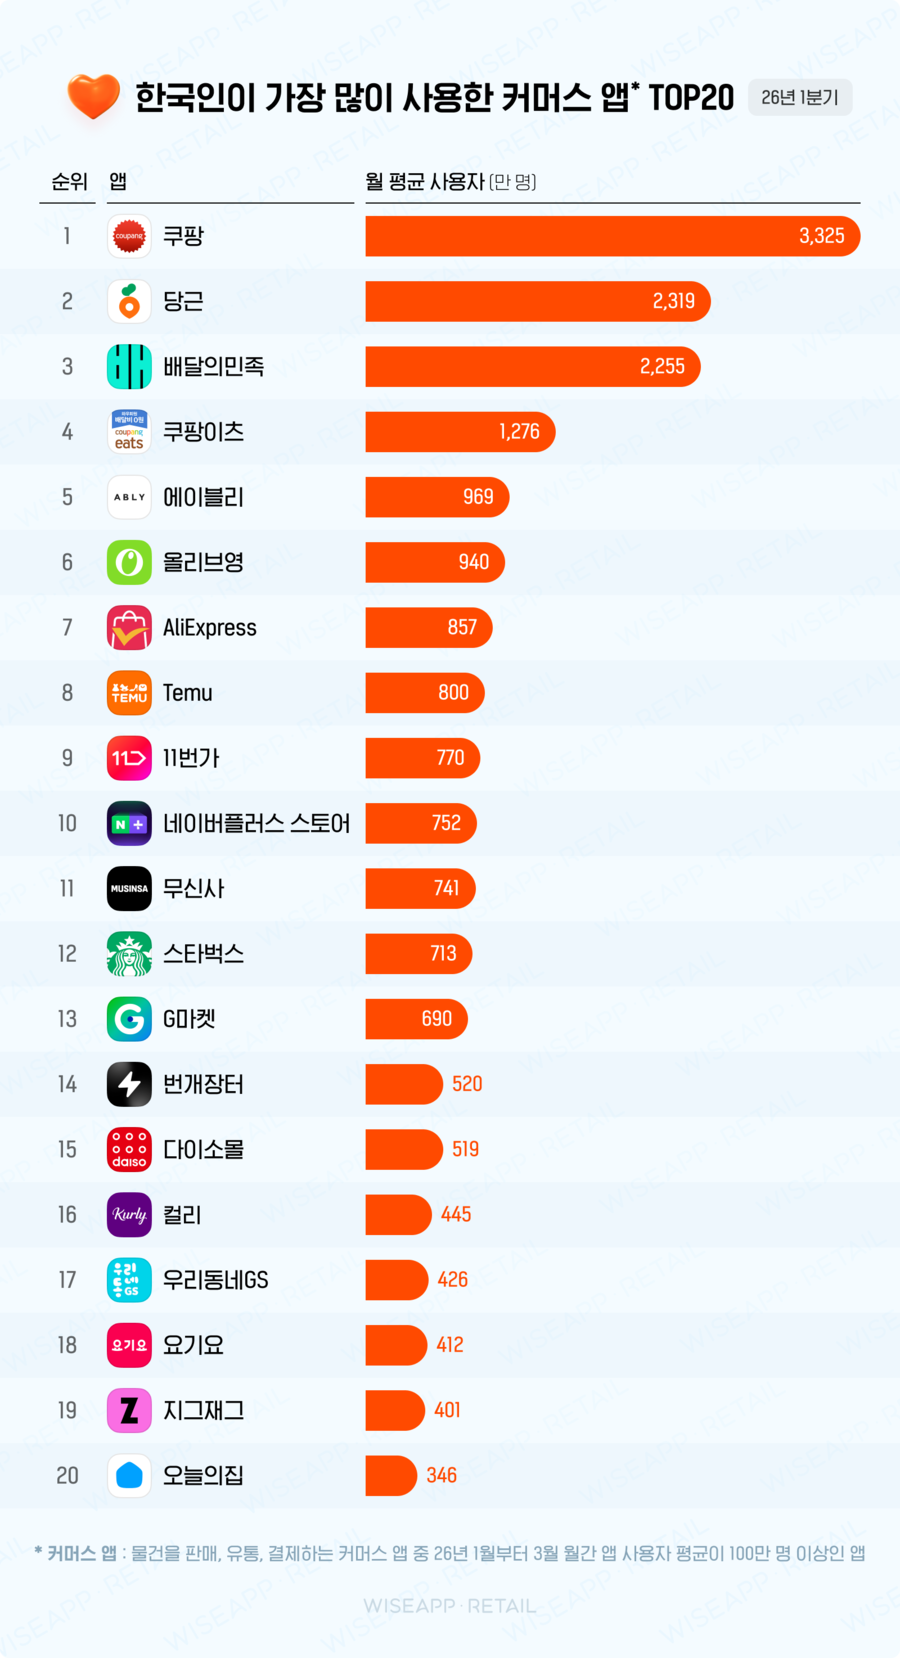Screen dimensions: 900x1658
Task: Click the purple Kurly icon
Action: point(129,1214)
